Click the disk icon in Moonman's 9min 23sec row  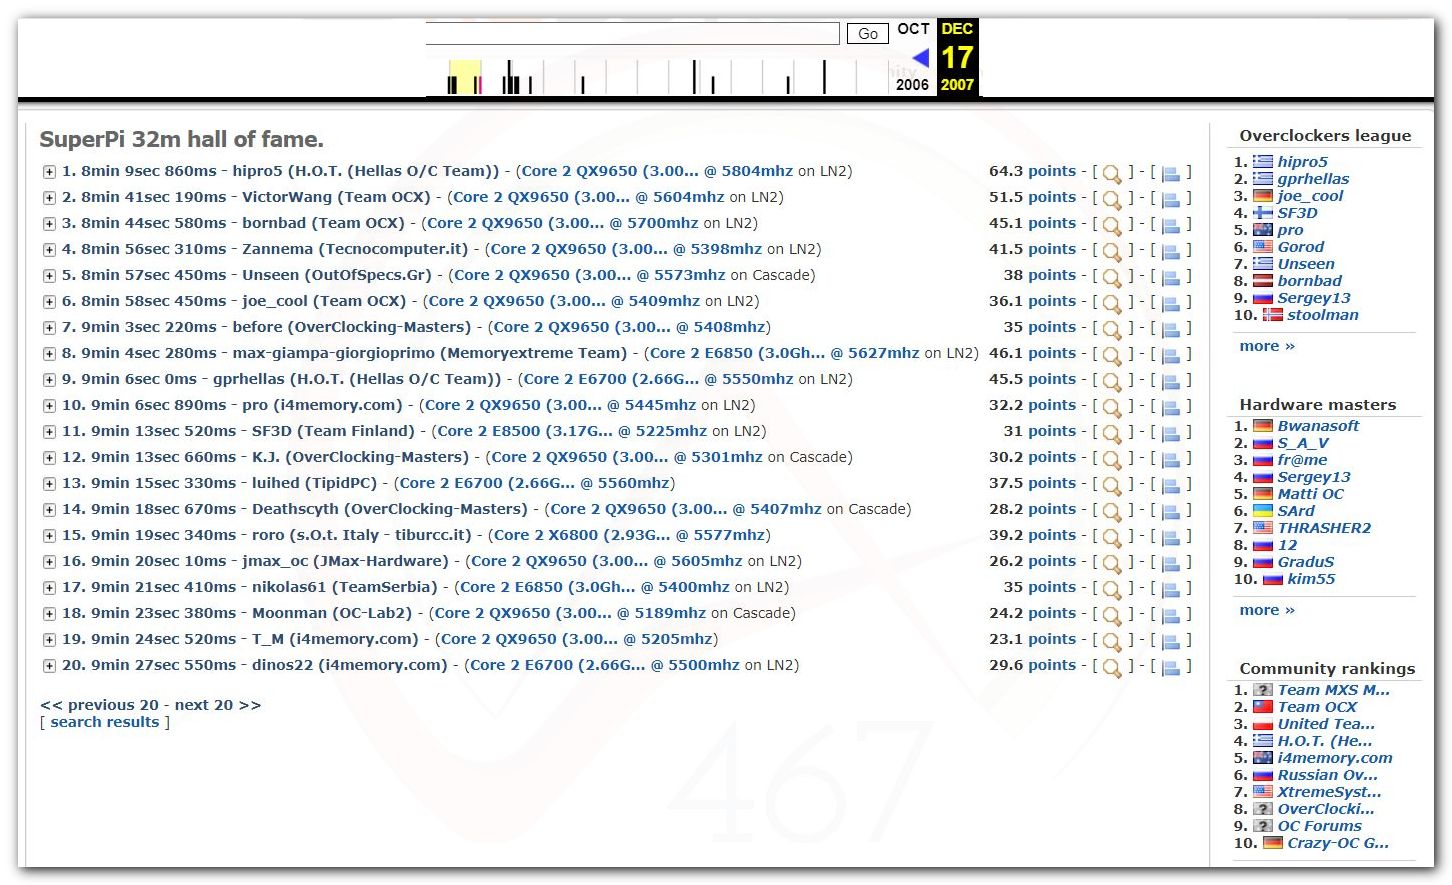pyautogui.click(x=1171, y=615)
